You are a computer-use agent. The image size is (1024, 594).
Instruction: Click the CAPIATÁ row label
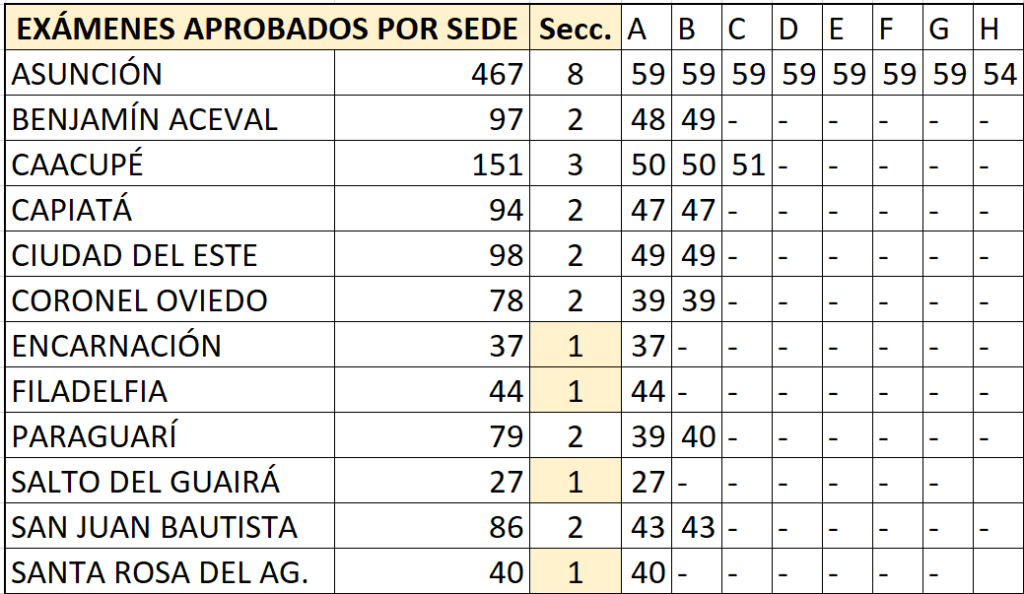170,209
